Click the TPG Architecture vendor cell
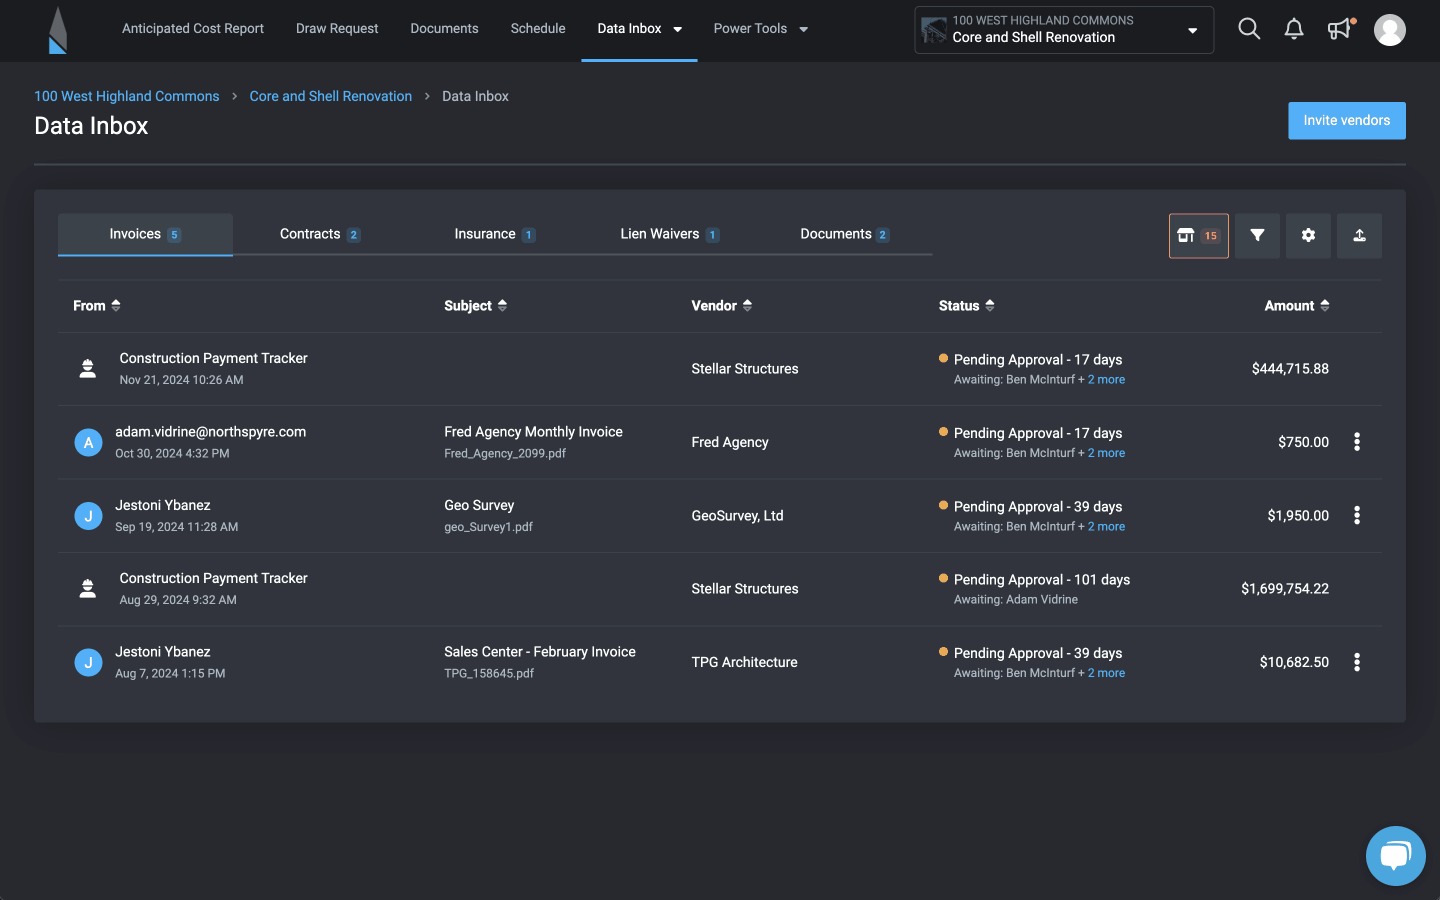Image resolution: width=1440 pixels, height=900 pixels. pyautogui.click(x=744, y=662)
